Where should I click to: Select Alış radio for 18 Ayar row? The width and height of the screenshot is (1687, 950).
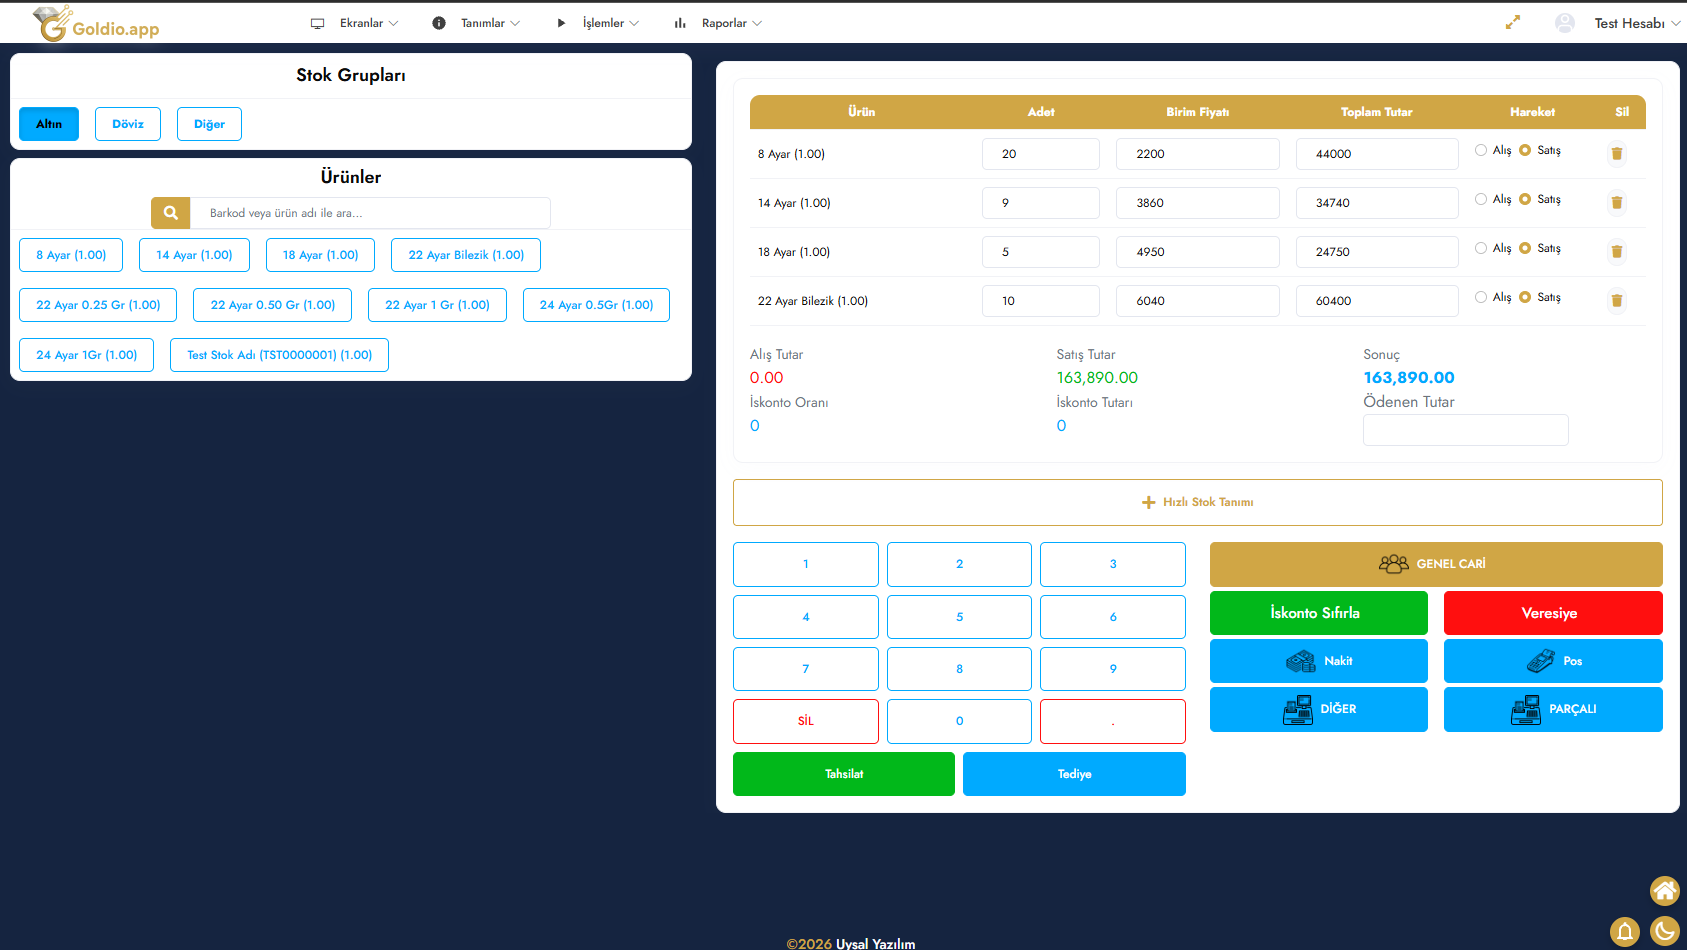coord(1481,248)
